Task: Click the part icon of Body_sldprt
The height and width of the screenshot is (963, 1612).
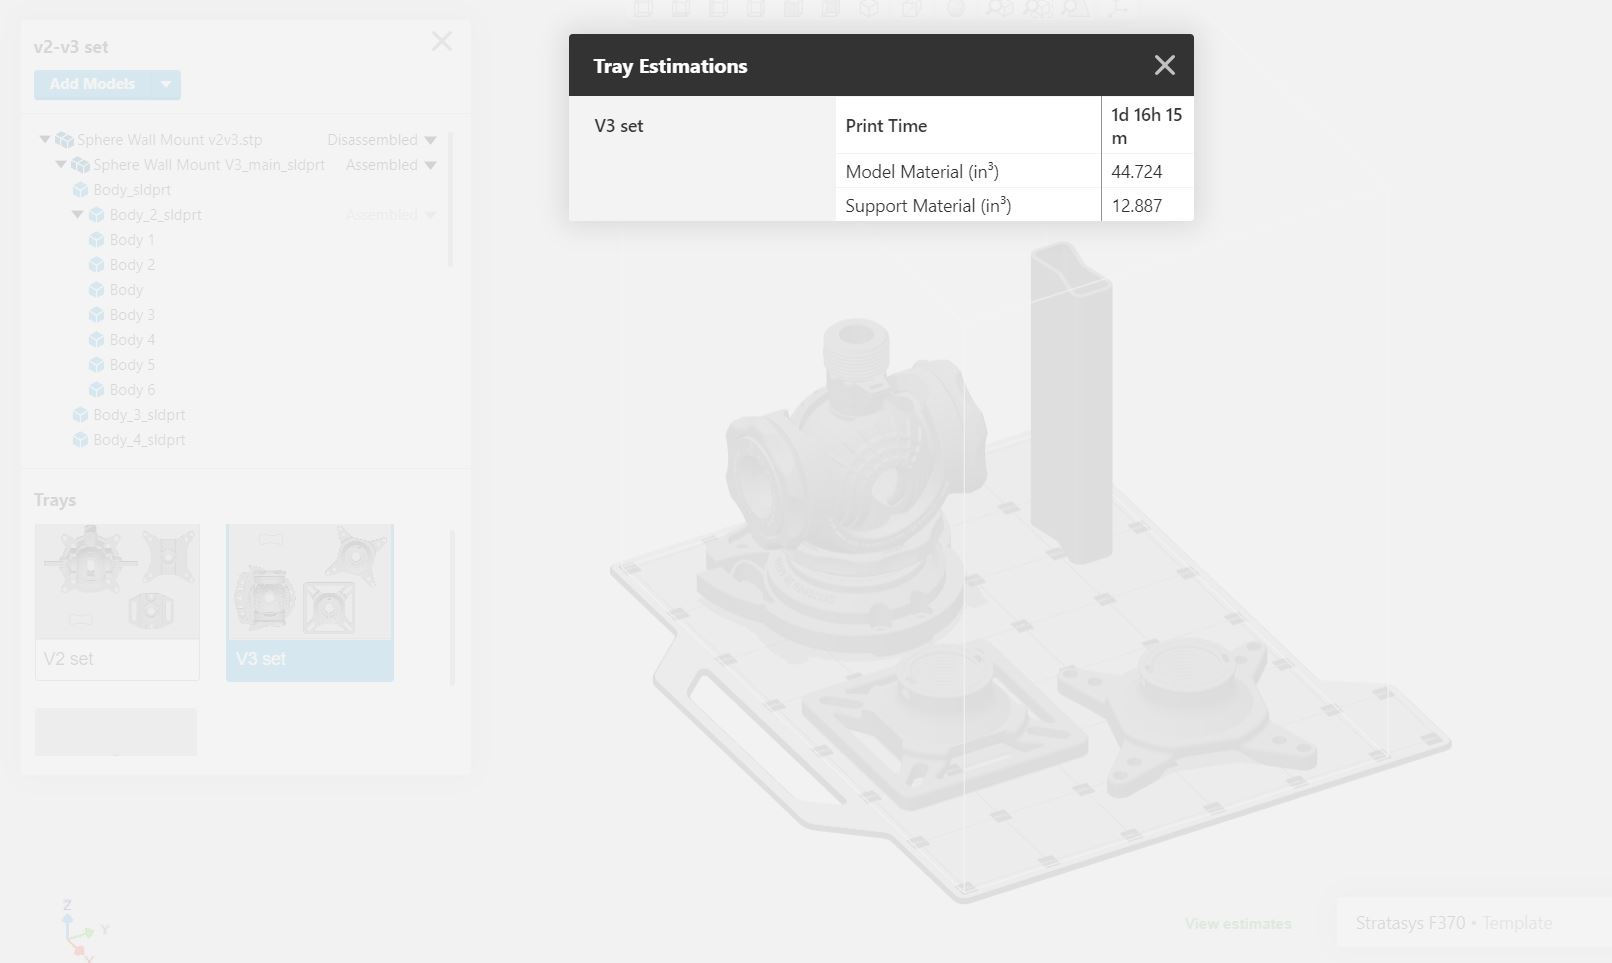Action: [80, 190]
